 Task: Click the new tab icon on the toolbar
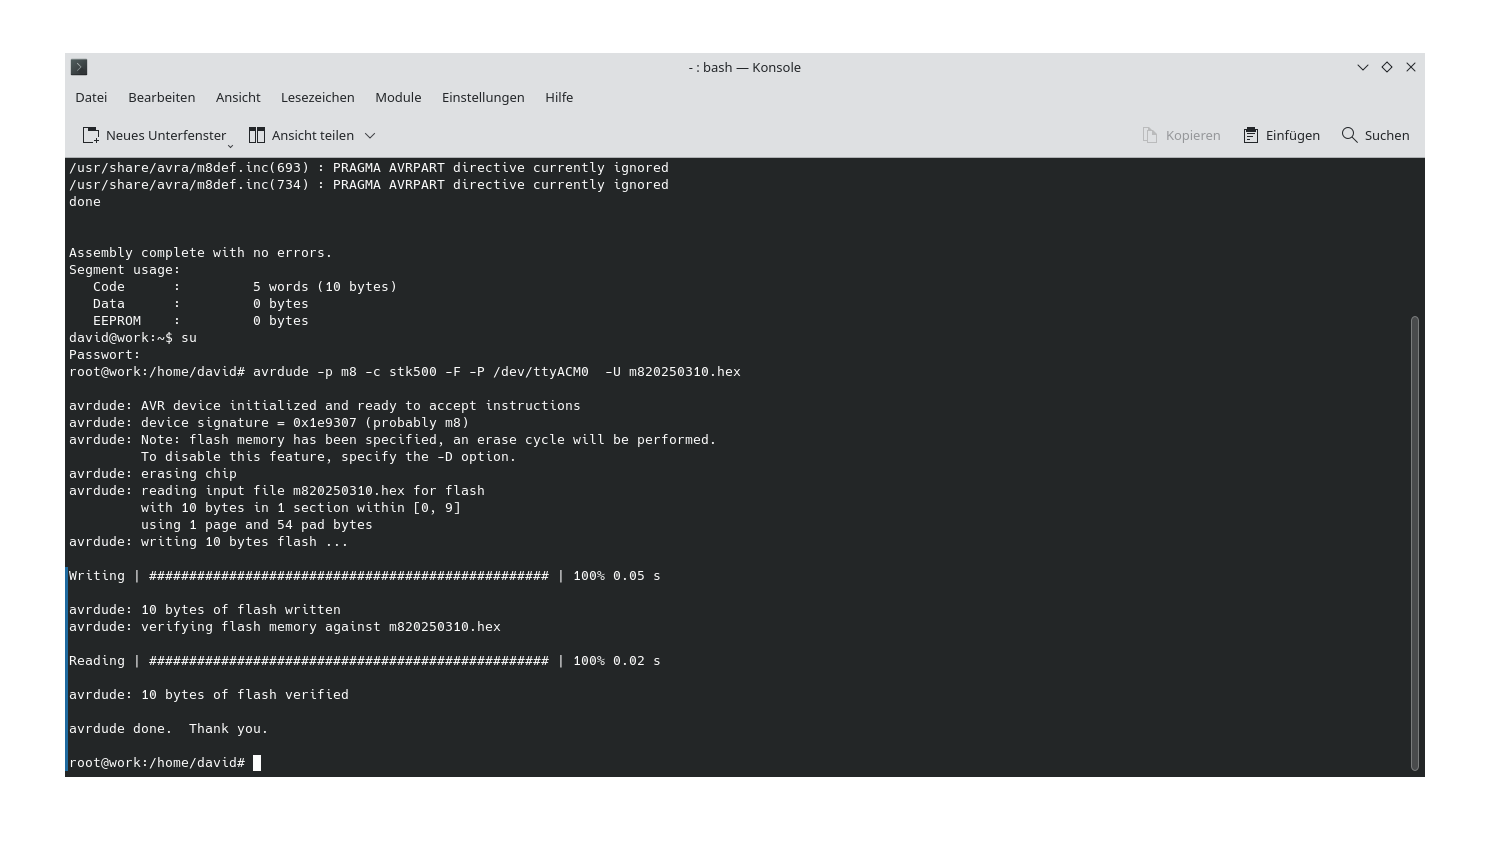90,134
